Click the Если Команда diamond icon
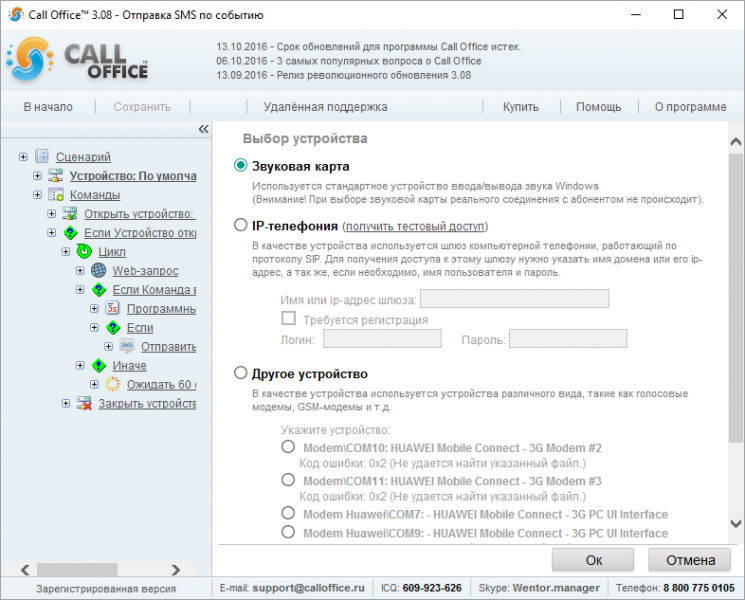This screenshot has width=745, height=600. click(x=99, y=290)
